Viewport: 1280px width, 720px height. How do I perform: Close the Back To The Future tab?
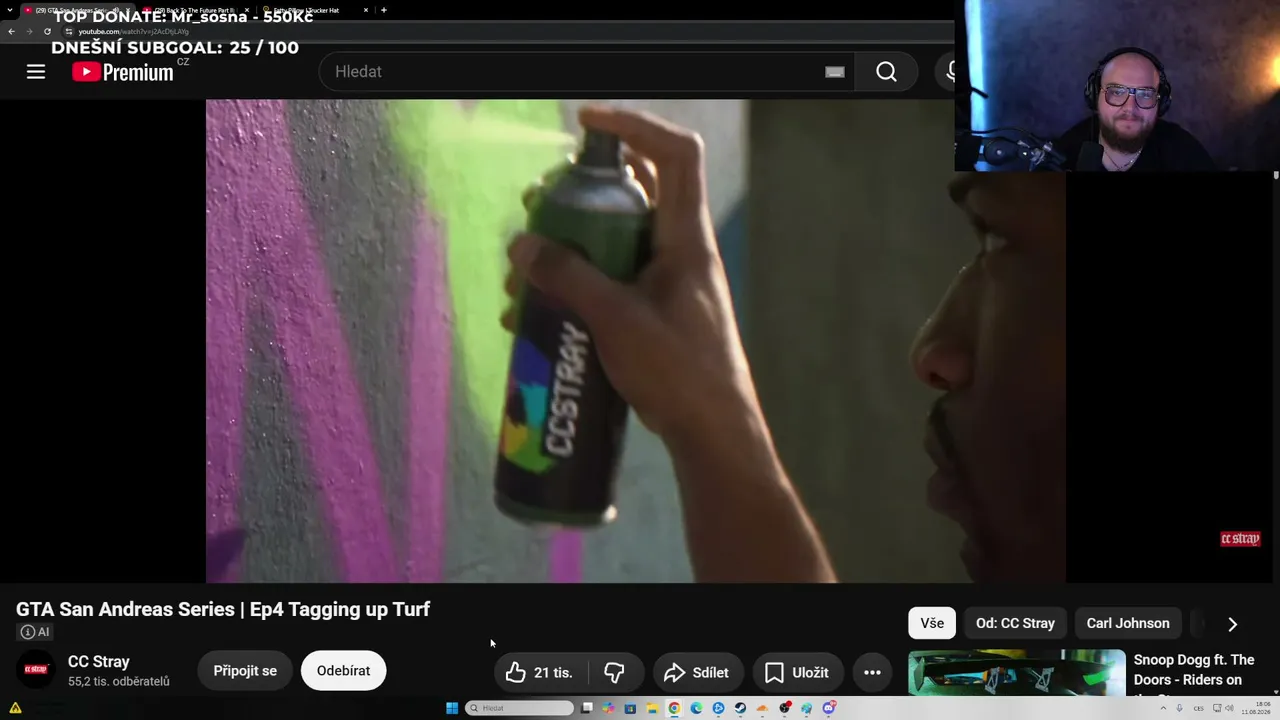click(247, 10)
